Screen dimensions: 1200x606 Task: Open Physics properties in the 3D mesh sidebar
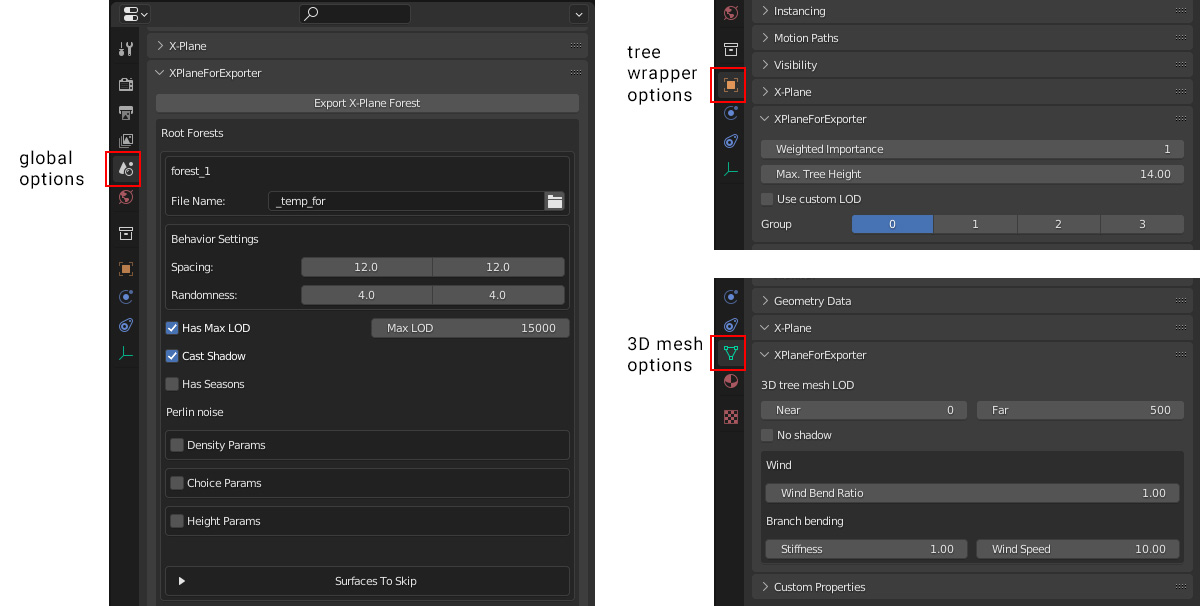click(x=731, y=297)
